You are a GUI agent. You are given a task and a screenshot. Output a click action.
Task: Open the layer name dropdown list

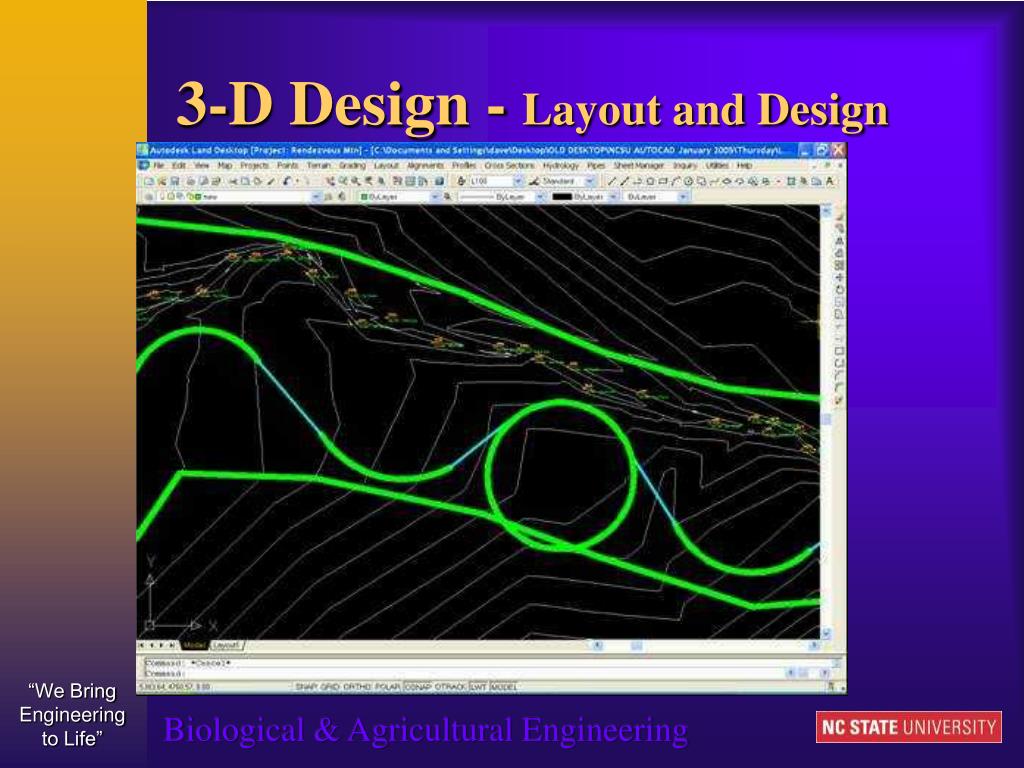[240, 197]
